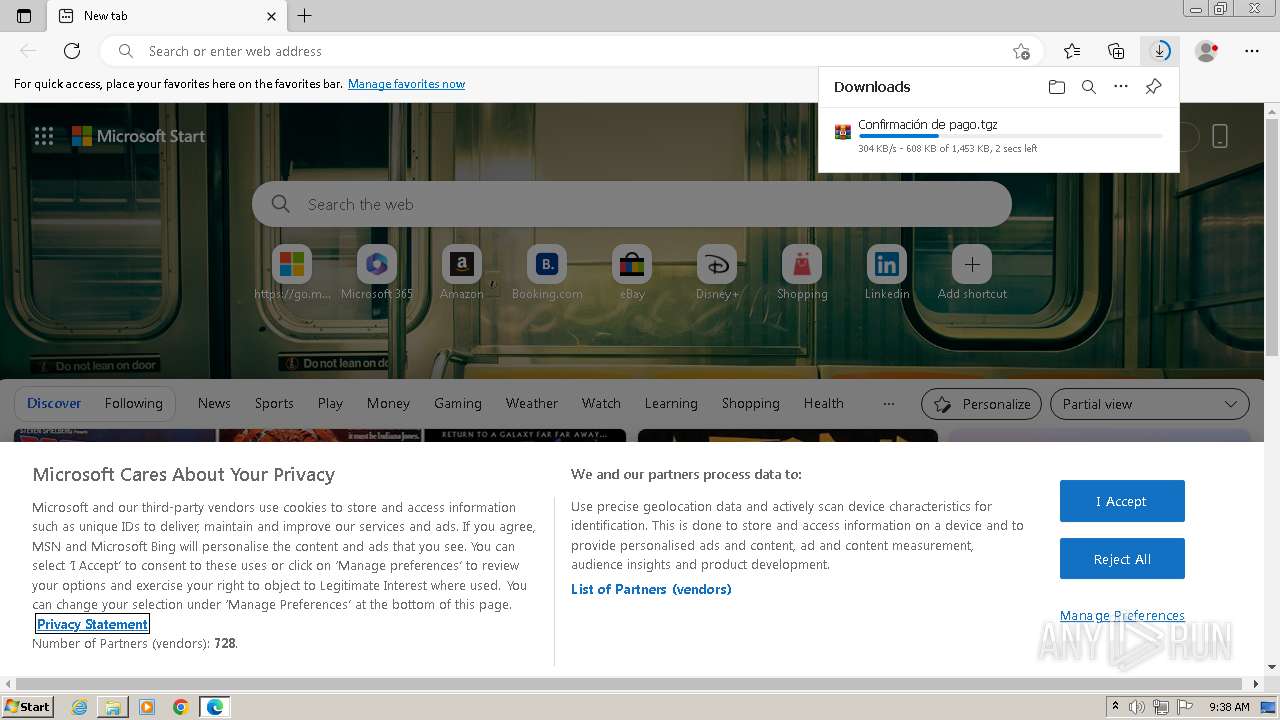Open the Booking.com shortcut
This screenshot has height=720, width=1280.
pos(547,273)
